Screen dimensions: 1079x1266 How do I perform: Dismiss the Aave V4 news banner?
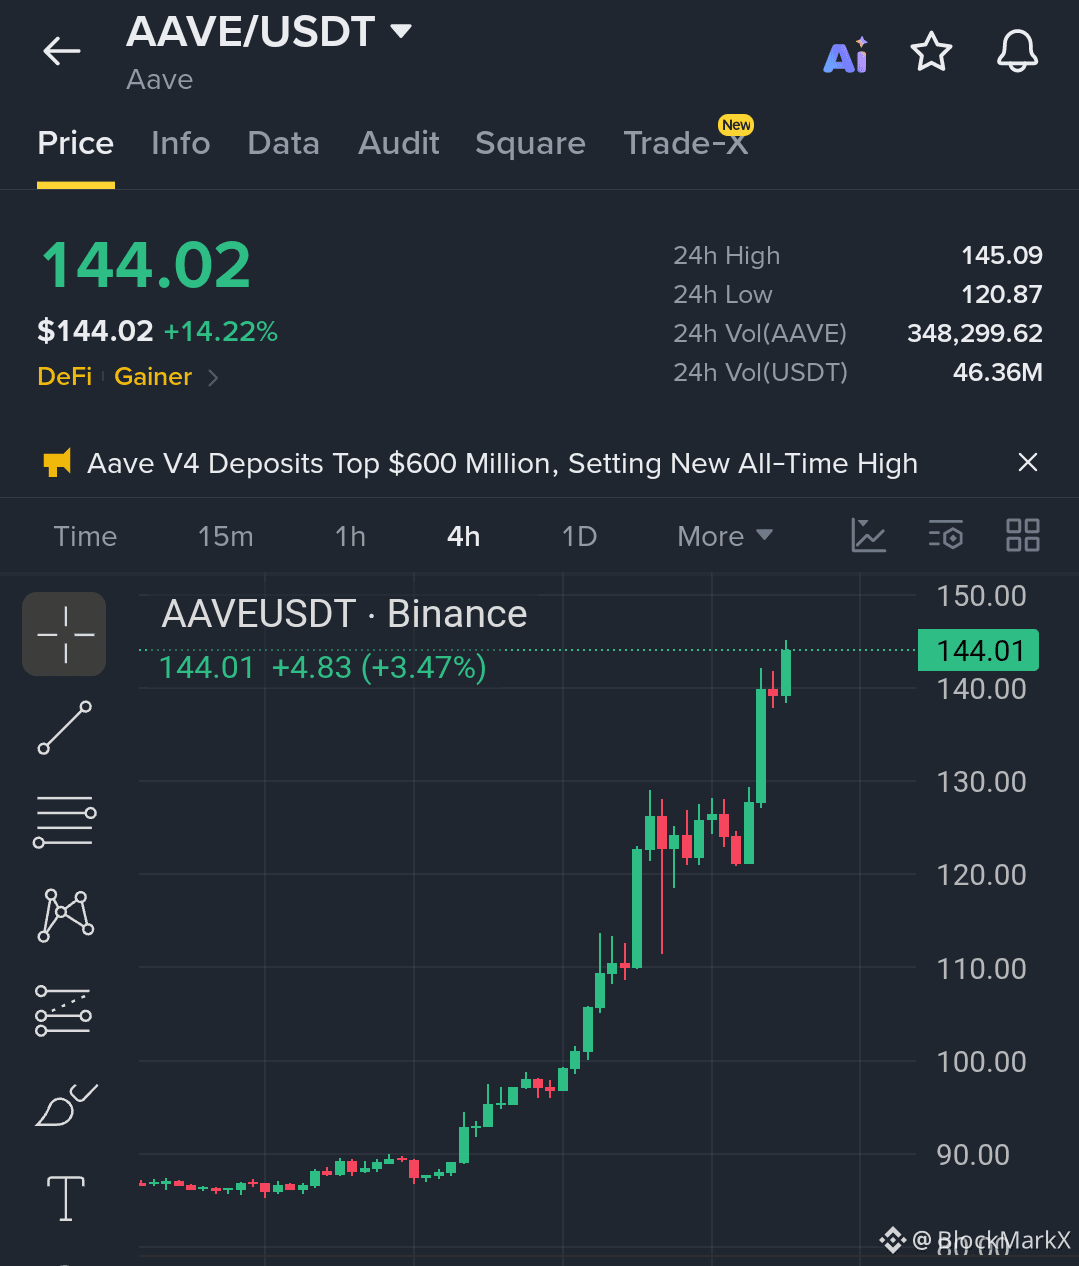[x=1027, y=462]
